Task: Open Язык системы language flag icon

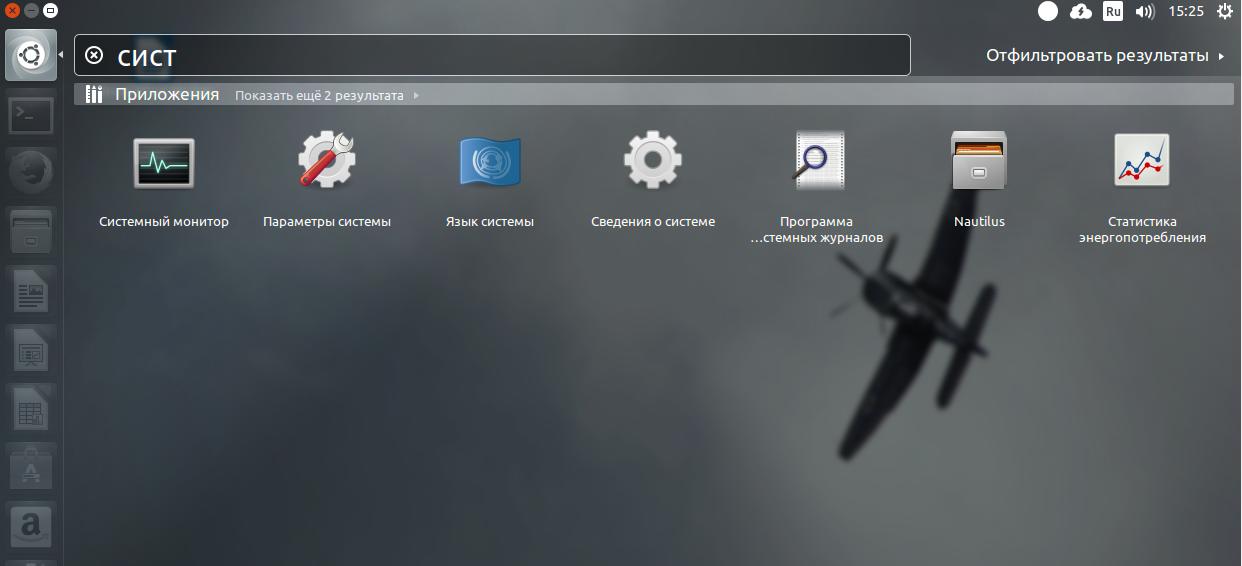Action: (490, 161)
